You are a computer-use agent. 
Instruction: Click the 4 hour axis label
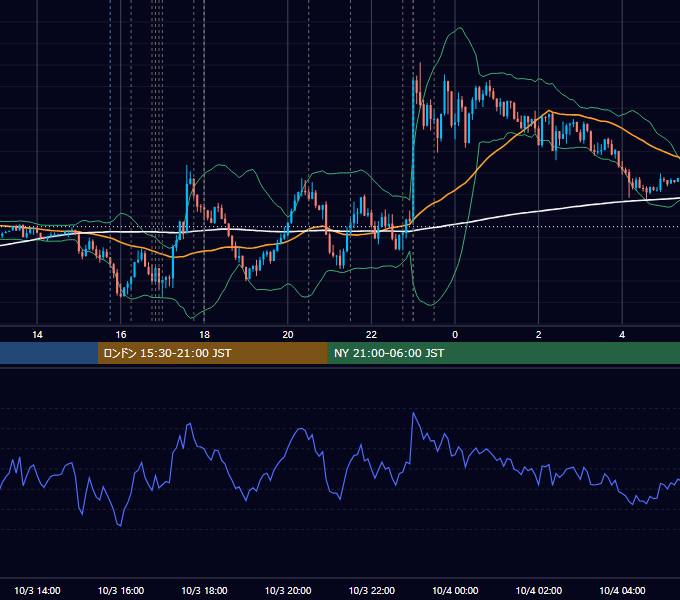(622, 335)
